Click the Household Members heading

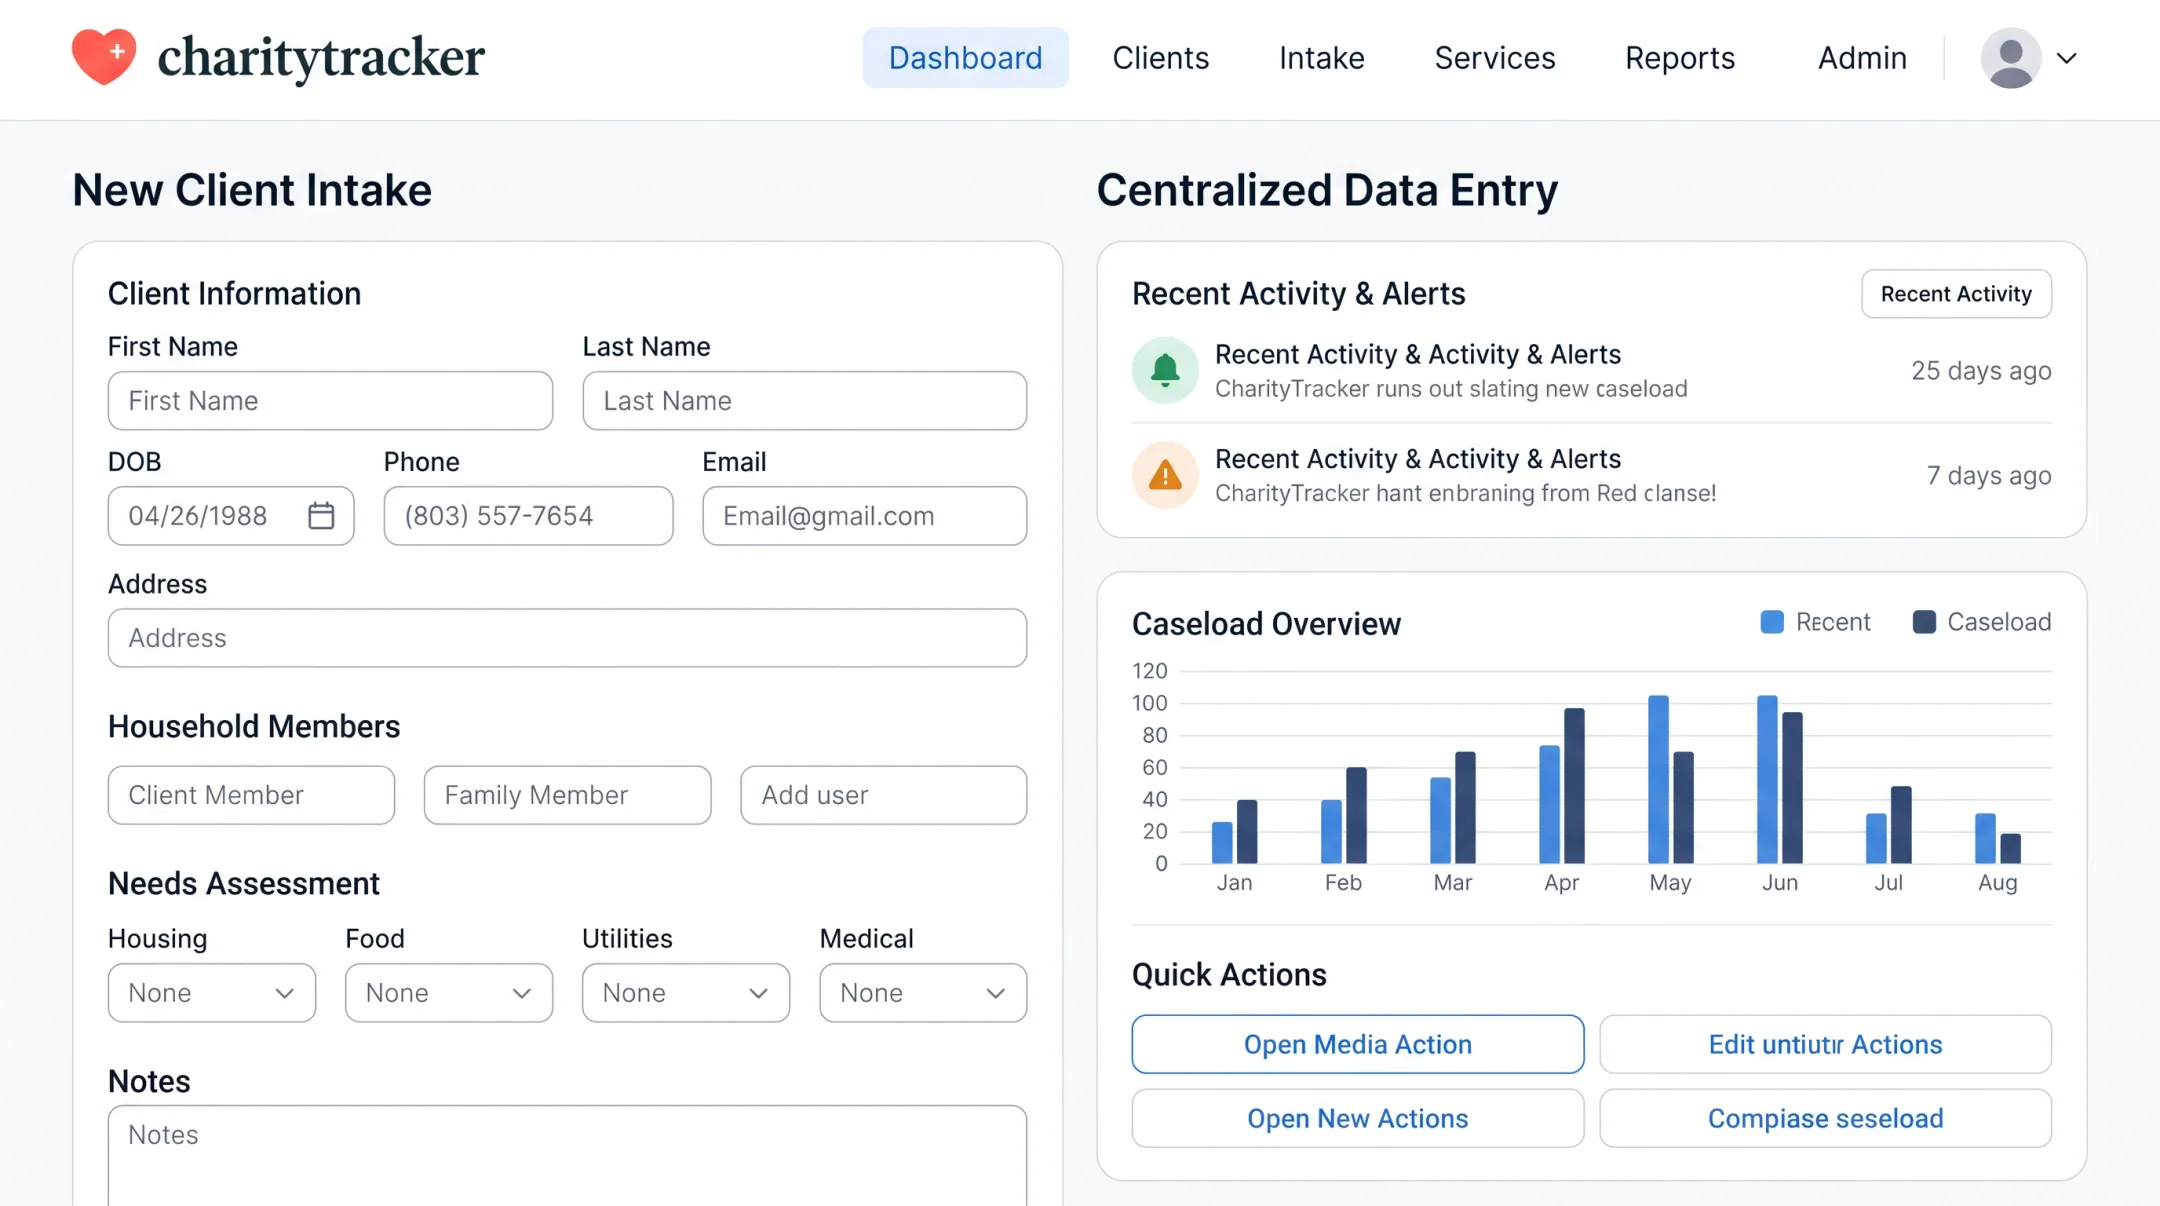[x=254, y=727]
